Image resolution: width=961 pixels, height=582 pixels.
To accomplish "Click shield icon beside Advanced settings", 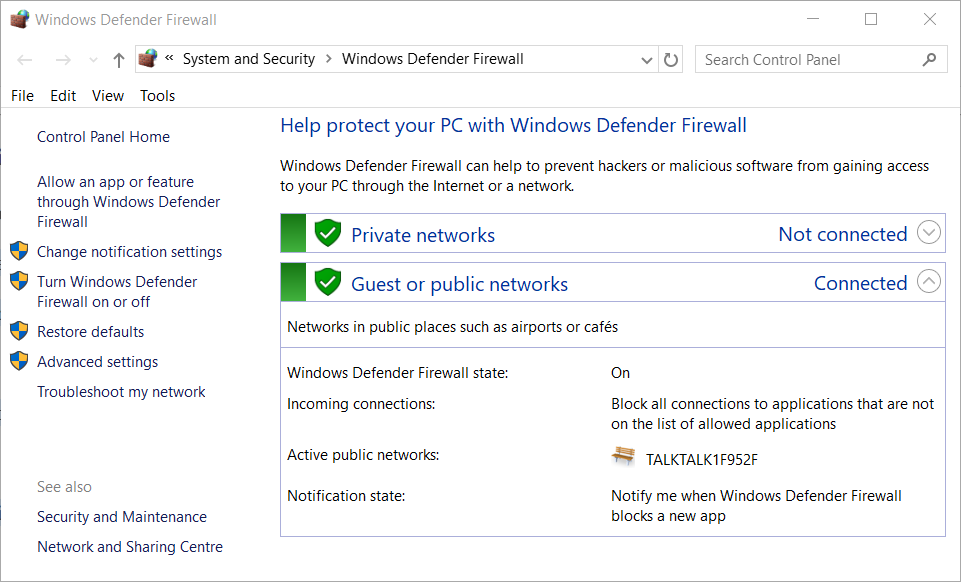I will pos(19,361).
